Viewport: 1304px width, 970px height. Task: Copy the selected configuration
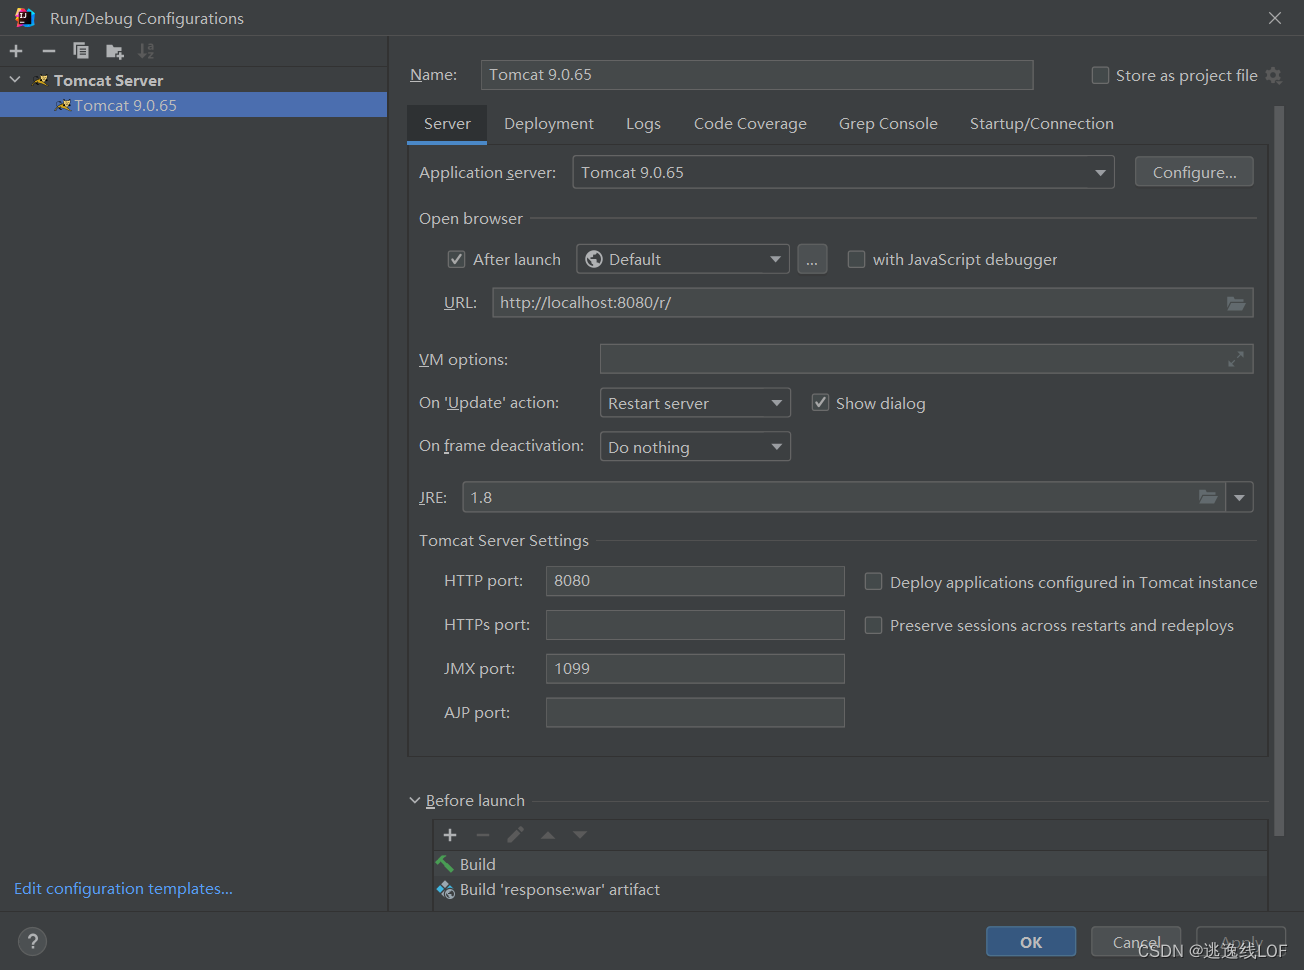coord(81,51)
